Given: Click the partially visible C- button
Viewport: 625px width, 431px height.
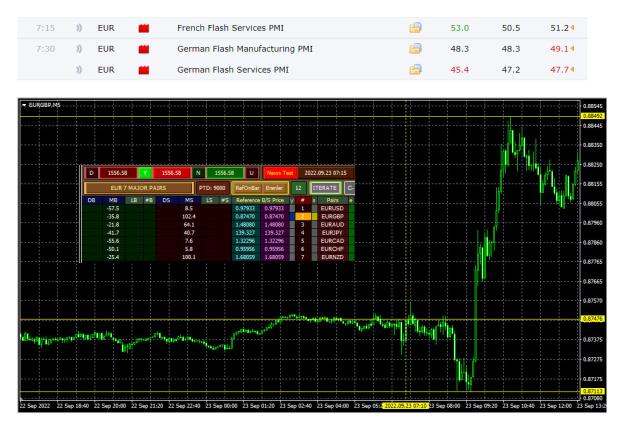Looking at the screenshot, I should point(350,188).
